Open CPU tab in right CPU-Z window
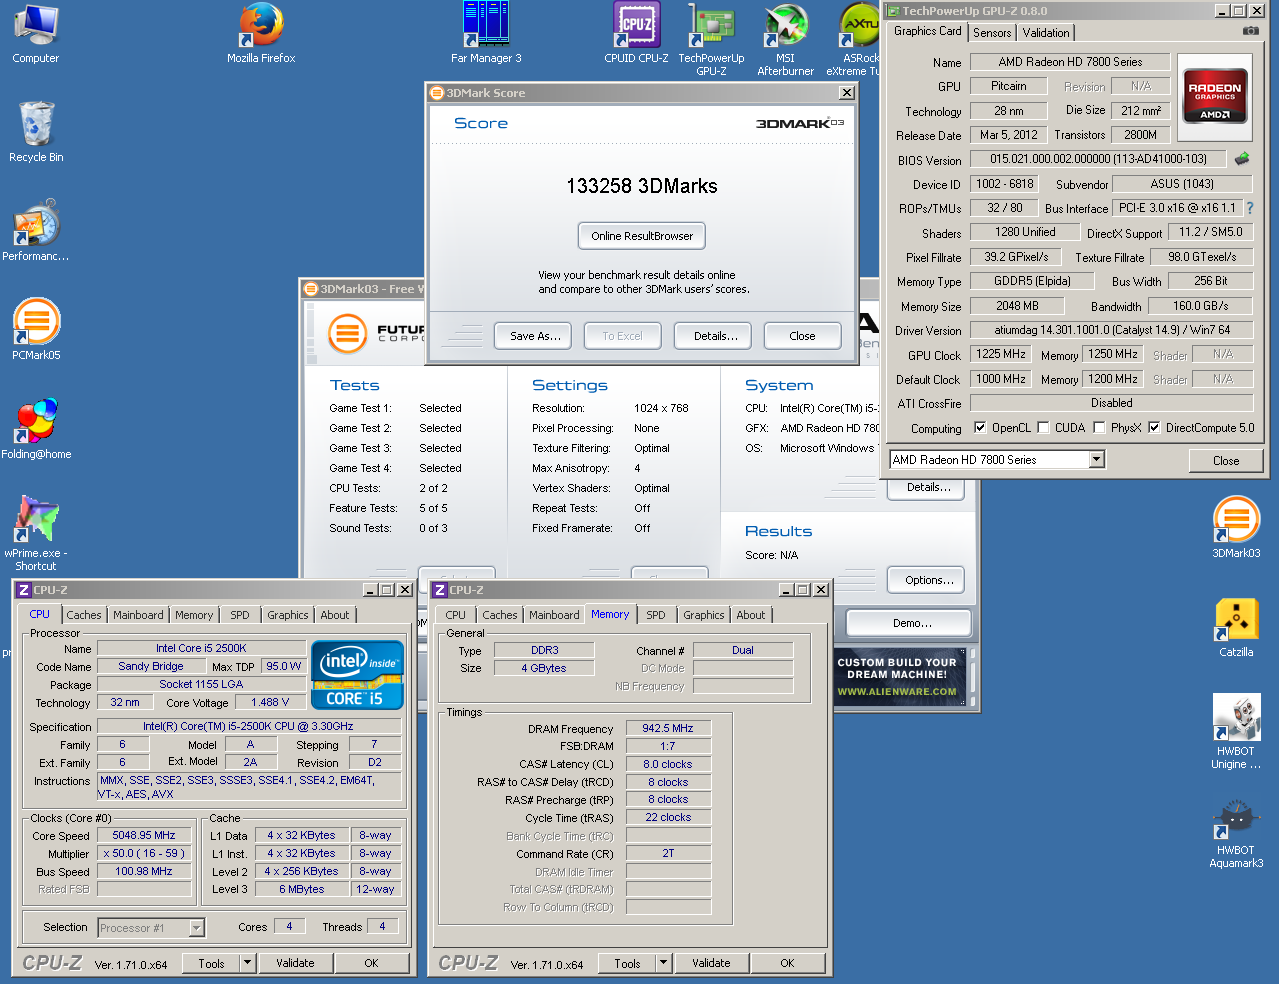Screen dimensions: 1279x984 456,615
